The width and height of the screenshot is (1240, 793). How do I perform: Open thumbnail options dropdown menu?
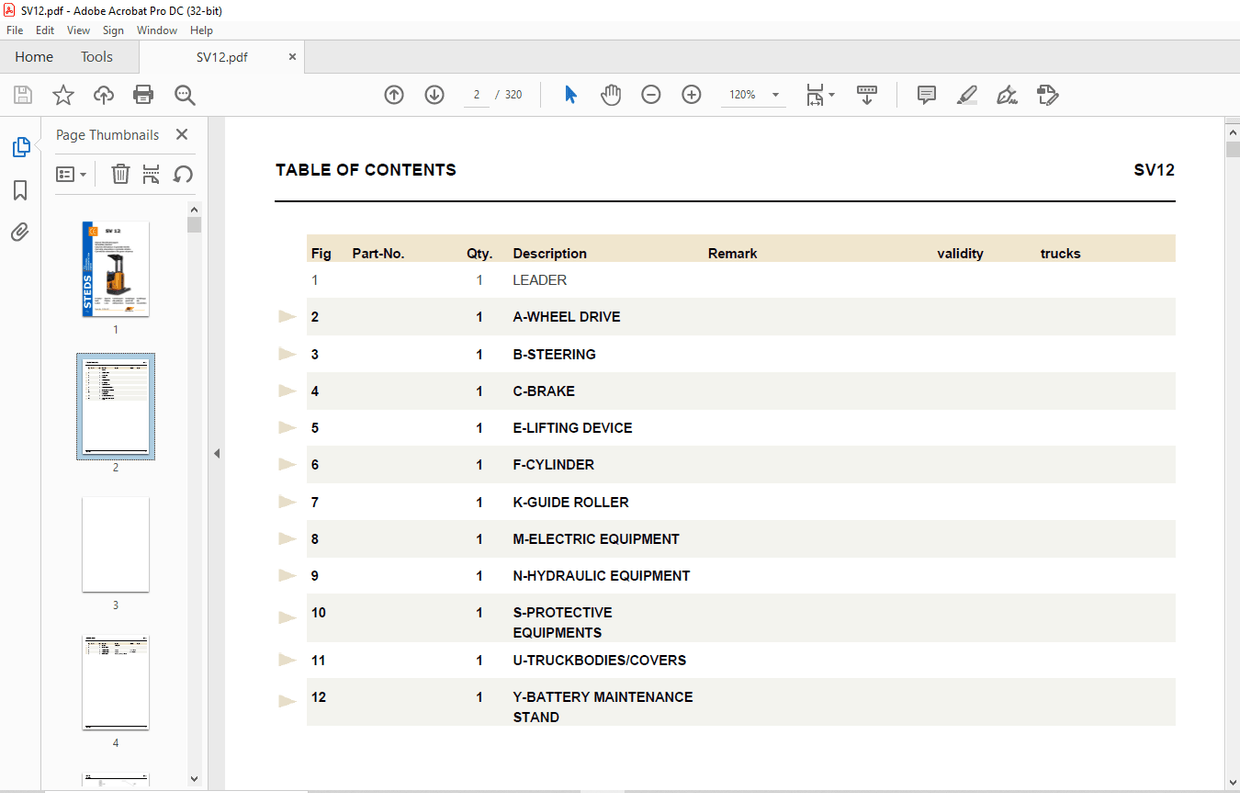pos(71,174)
